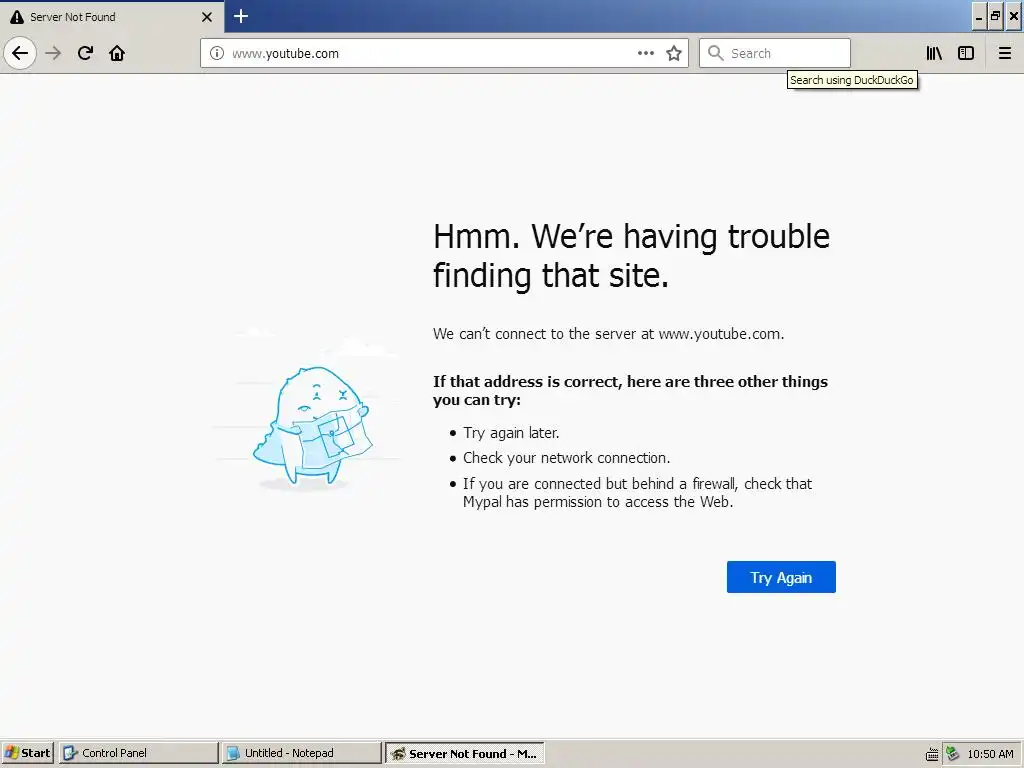Viewport: 1024px width, 768px height.
Task: Toggle the sidebar view
Action: coord(966,53)
